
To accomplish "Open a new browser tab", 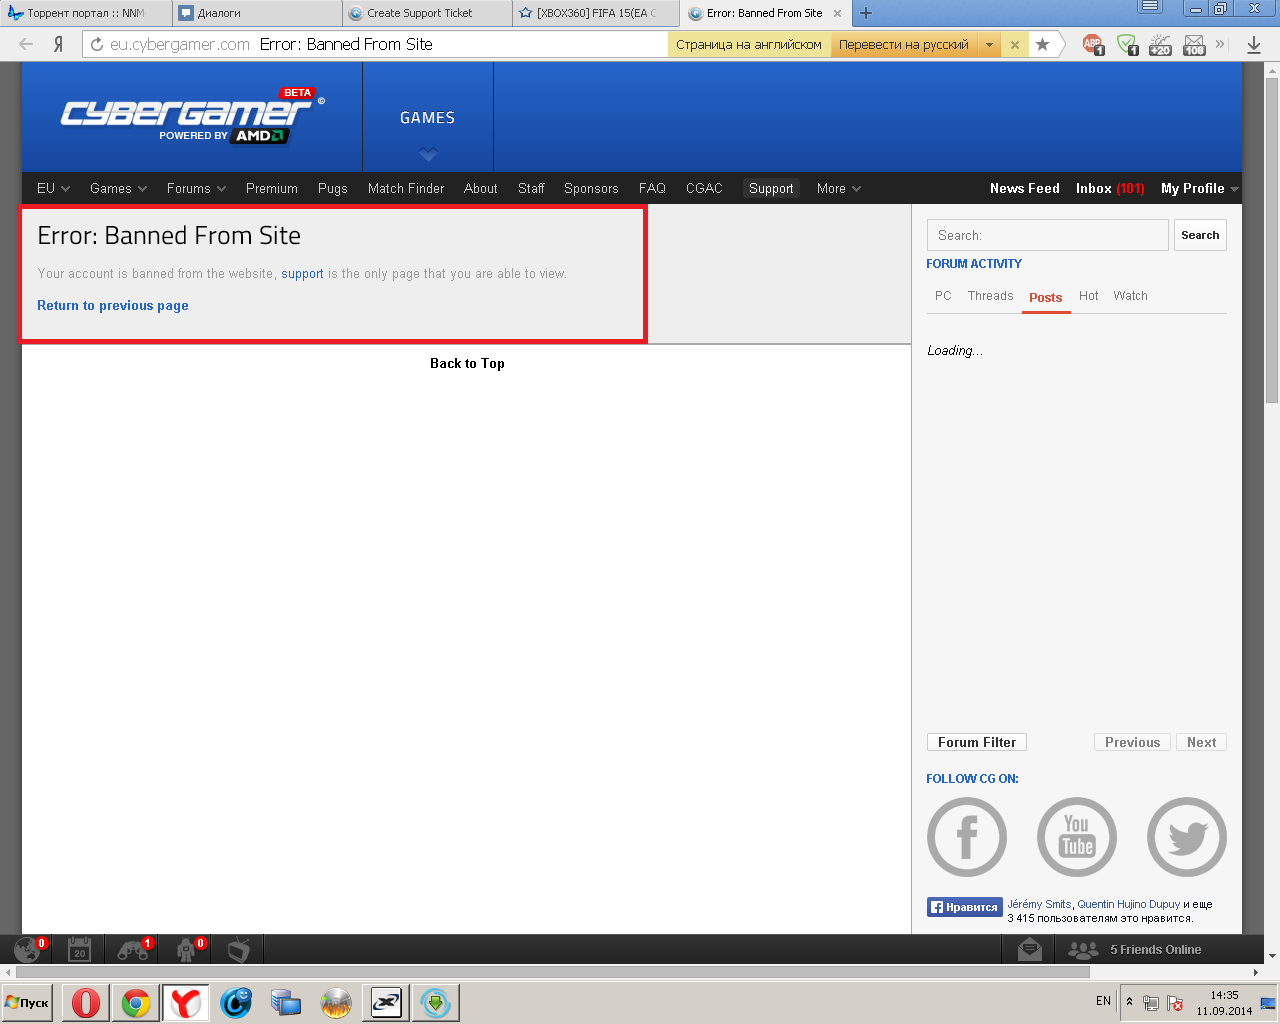I will pos(866,13).
